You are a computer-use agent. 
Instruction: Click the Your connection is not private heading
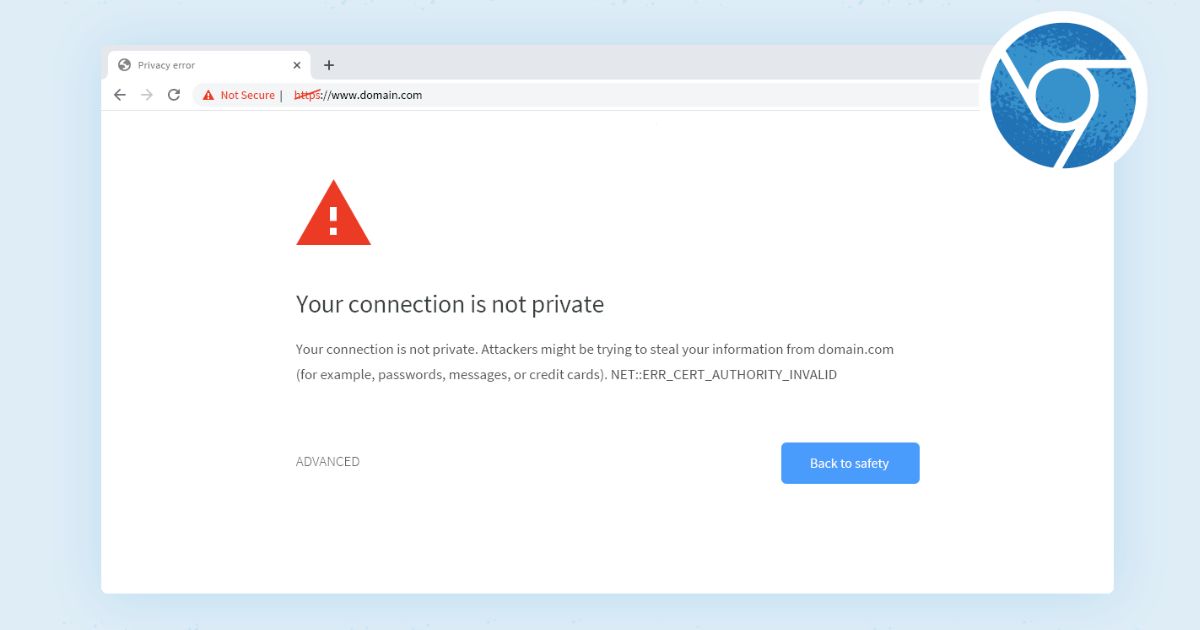pyautogui.click(x=450, y=304)
